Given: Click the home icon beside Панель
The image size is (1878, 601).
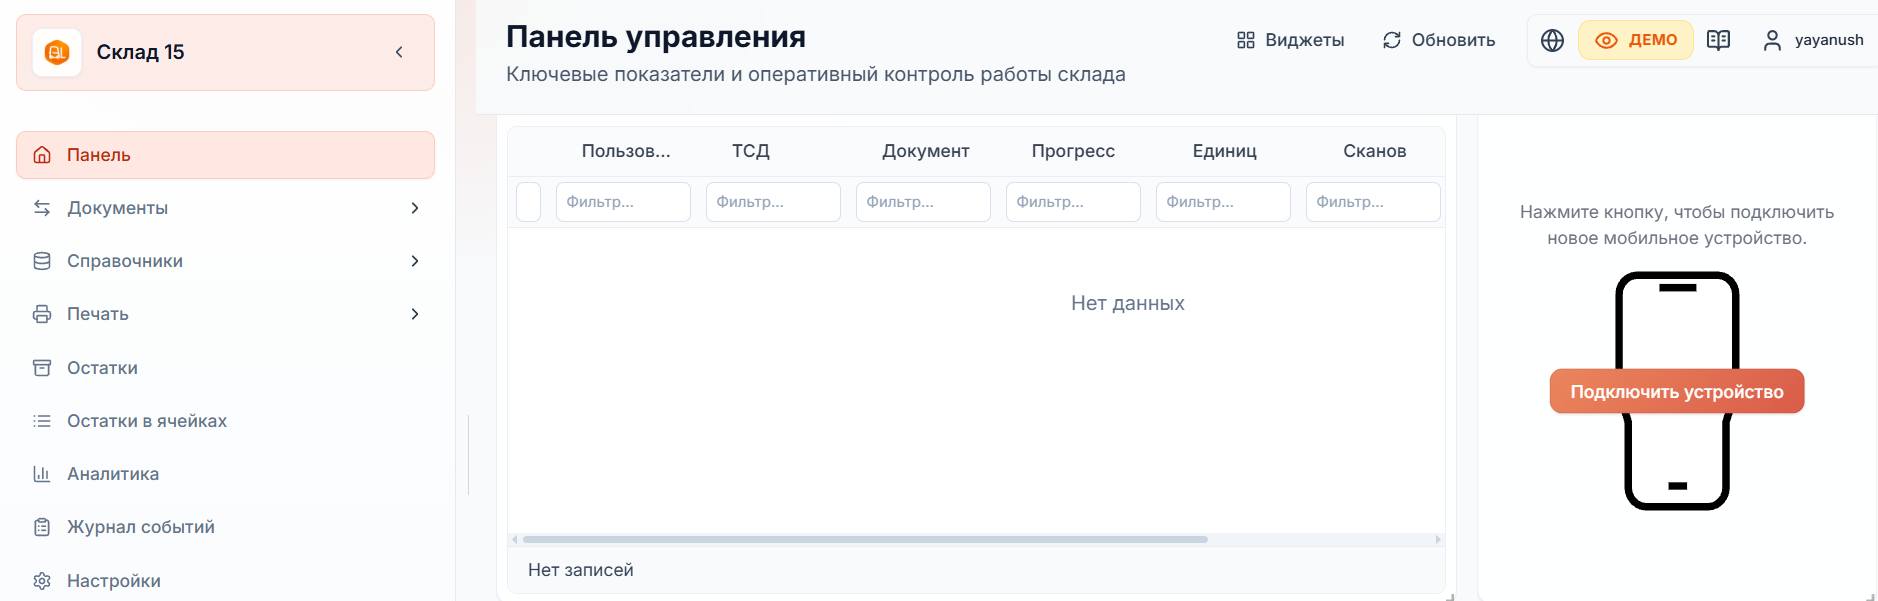Looking at the screenshot, I should (42, 155).
